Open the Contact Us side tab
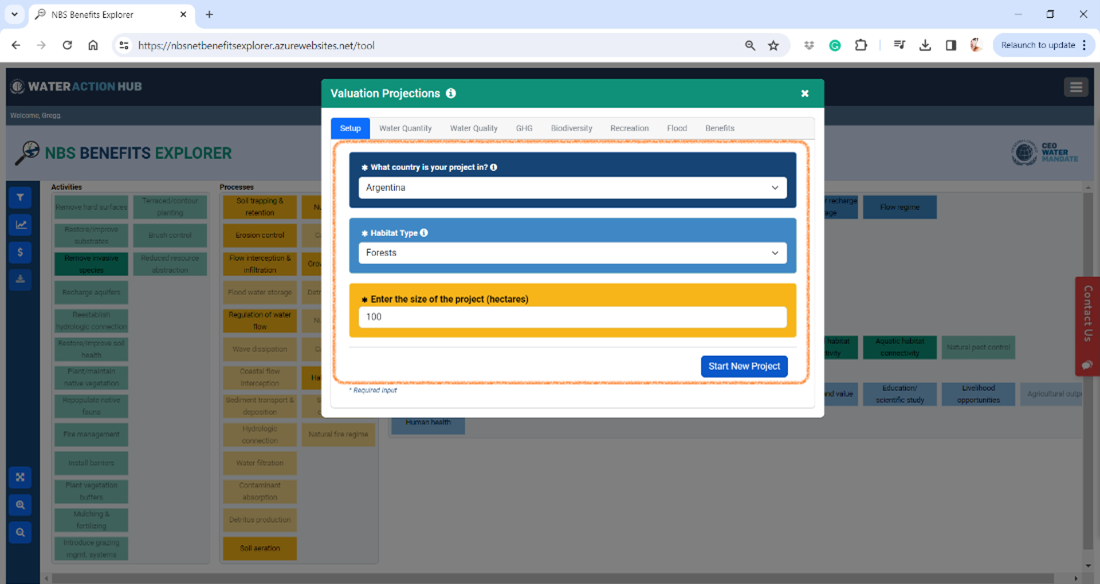 [1088, 326]
